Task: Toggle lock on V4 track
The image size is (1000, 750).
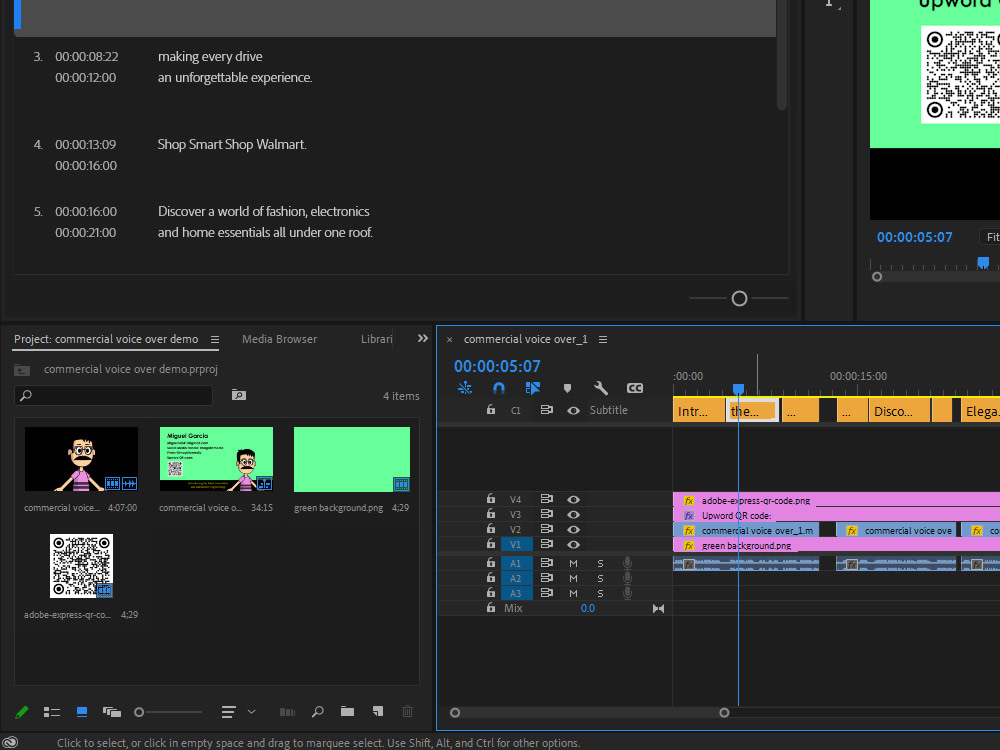Action: (490, 499)
